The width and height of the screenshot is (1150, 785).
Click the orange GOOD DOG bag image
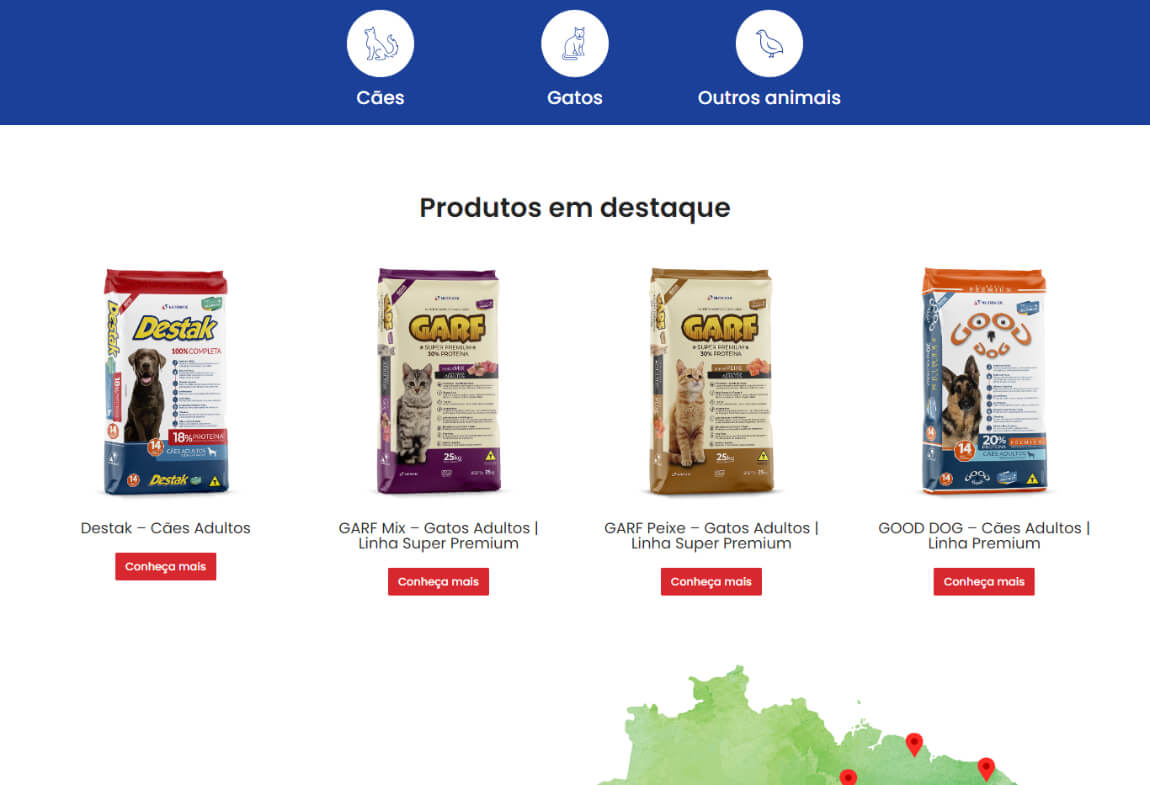coord(984,381)
